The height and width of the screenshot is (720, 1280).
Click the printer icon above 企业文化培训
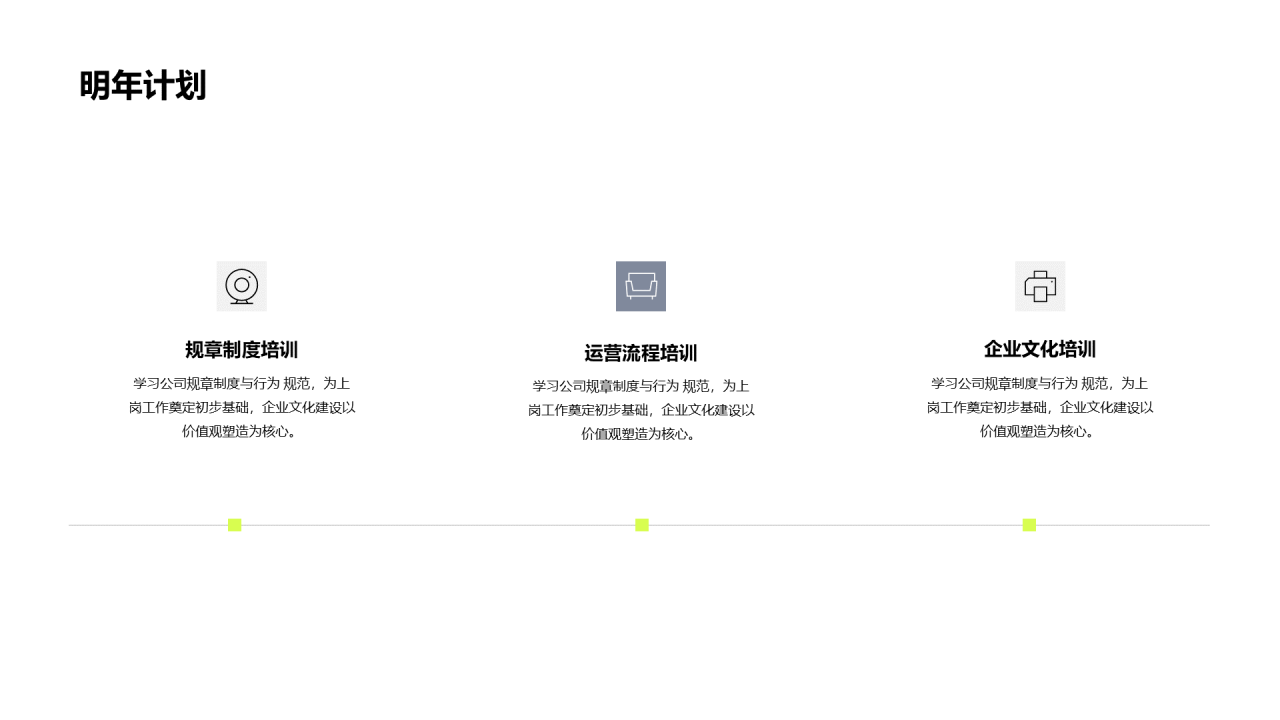[x=1040, y=286]
